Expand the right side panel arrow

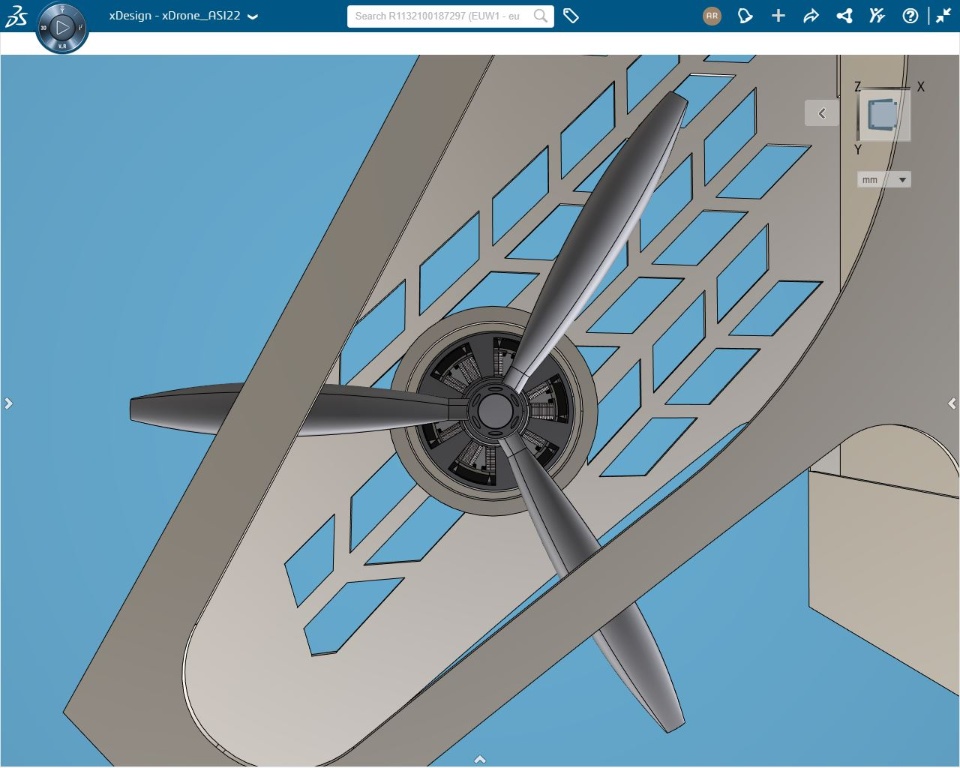(952, 403)
